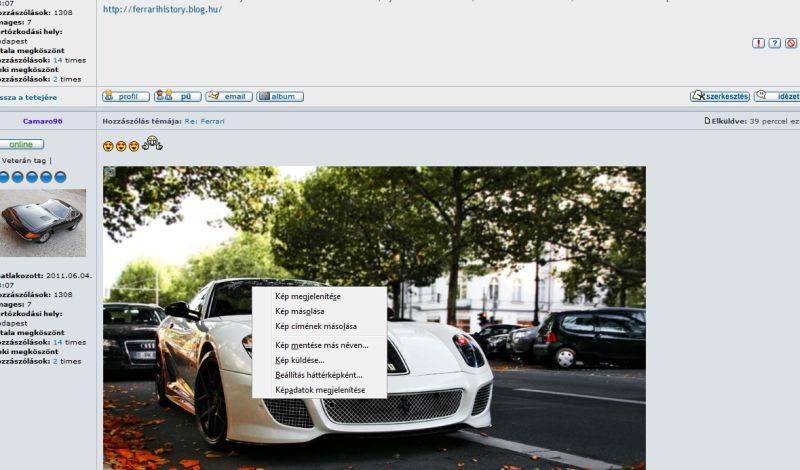
Task: Click the red delete post icon
Action: [790, 44]
